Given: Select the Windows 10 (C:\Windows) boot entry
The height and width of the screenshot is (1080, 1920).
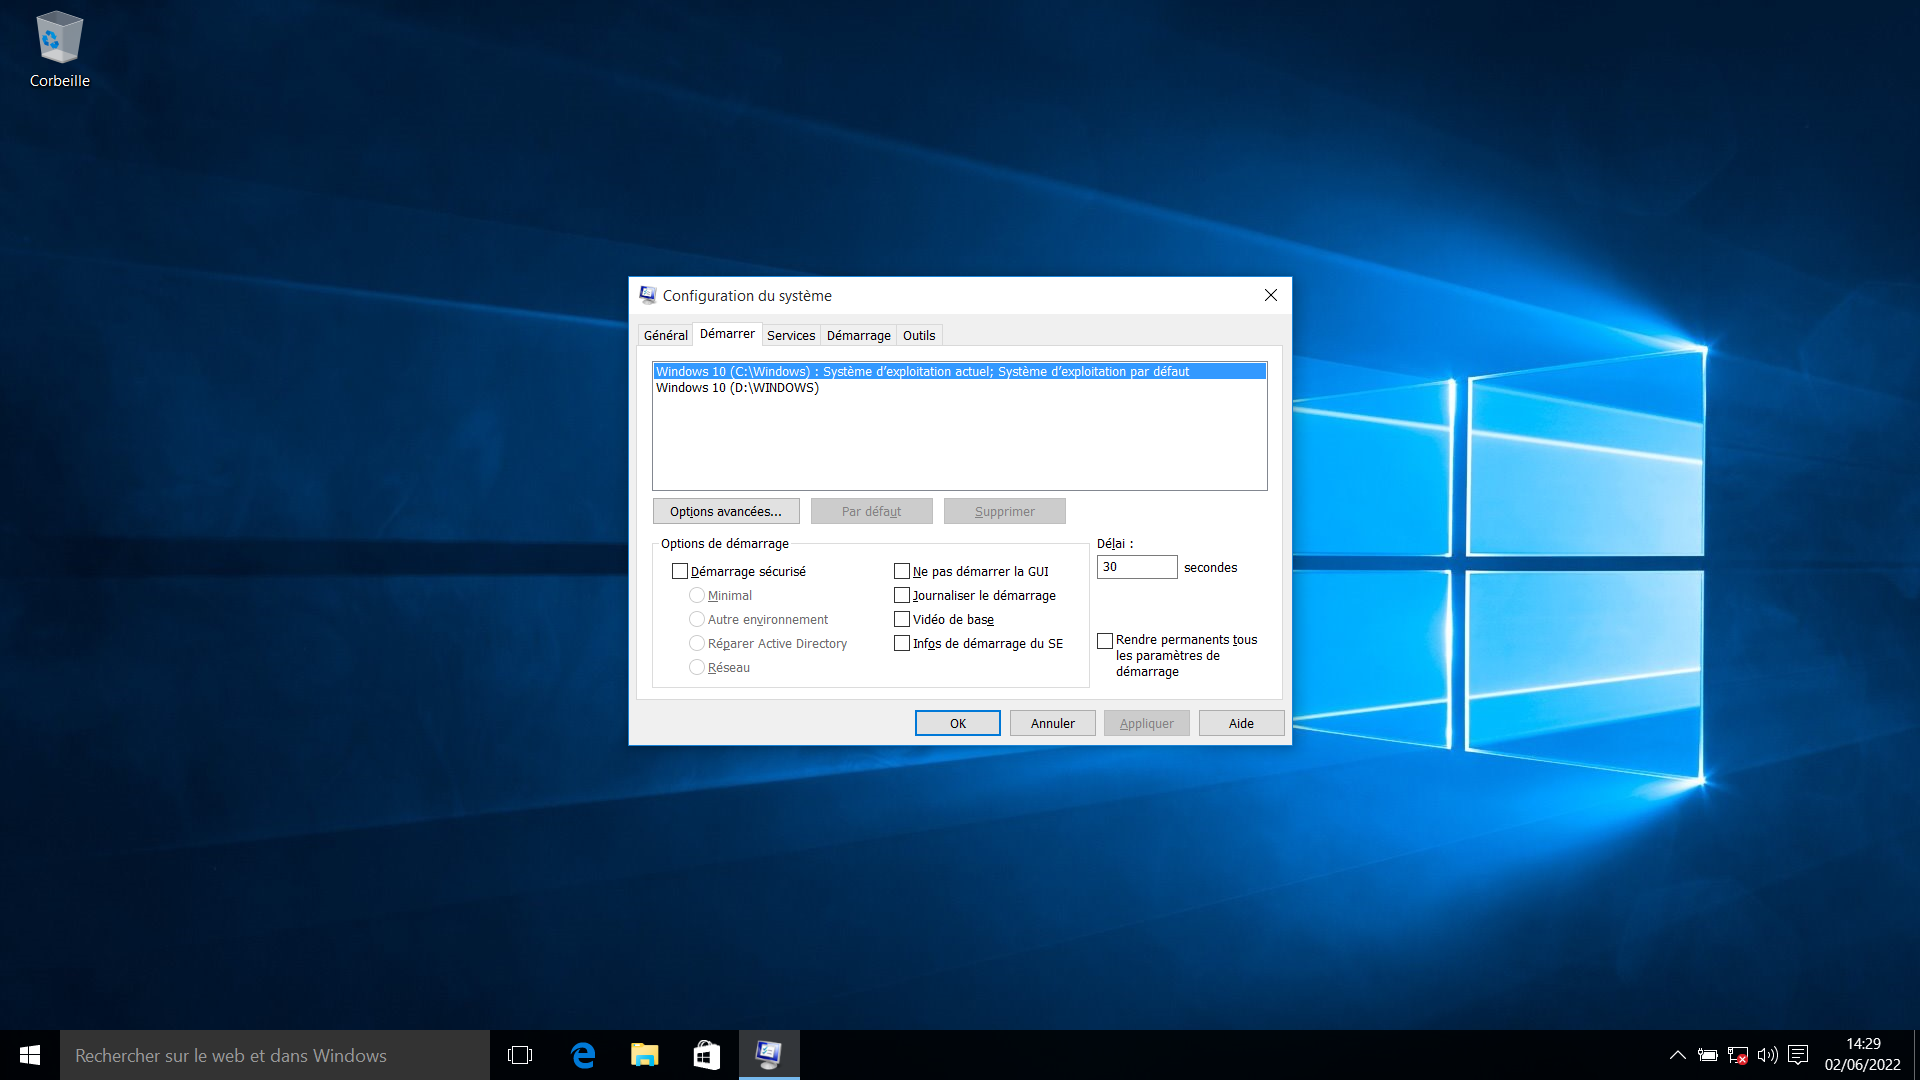Looking at the screenshot, I should coord(959,371).
